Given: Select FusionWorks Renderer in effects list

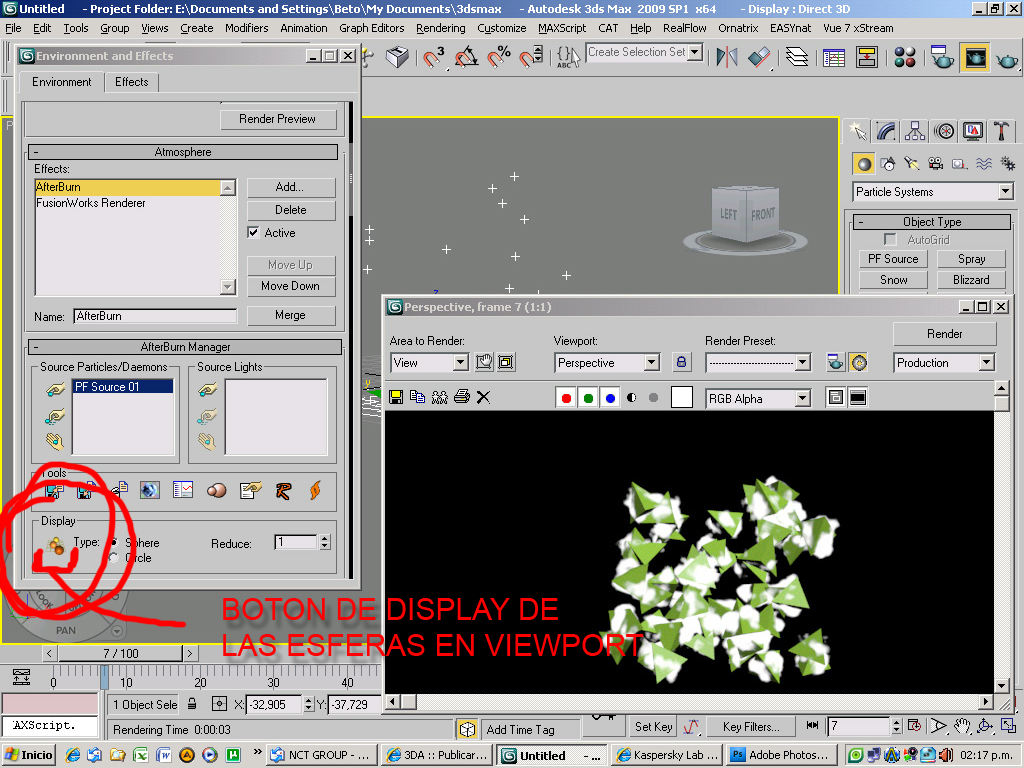Looking at the screenshot, I should point(128,203).
